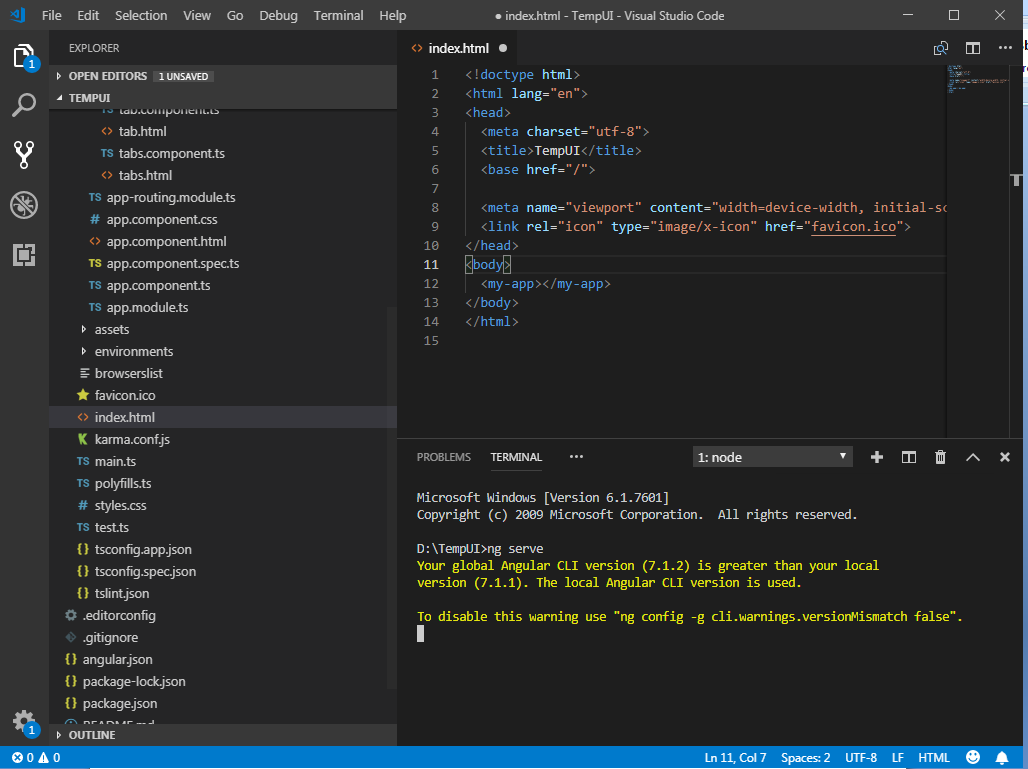Click the Split Editor icon in the editor toolbar
The height and width of the screenshot is (769, 1028).
tap(971, 48)
